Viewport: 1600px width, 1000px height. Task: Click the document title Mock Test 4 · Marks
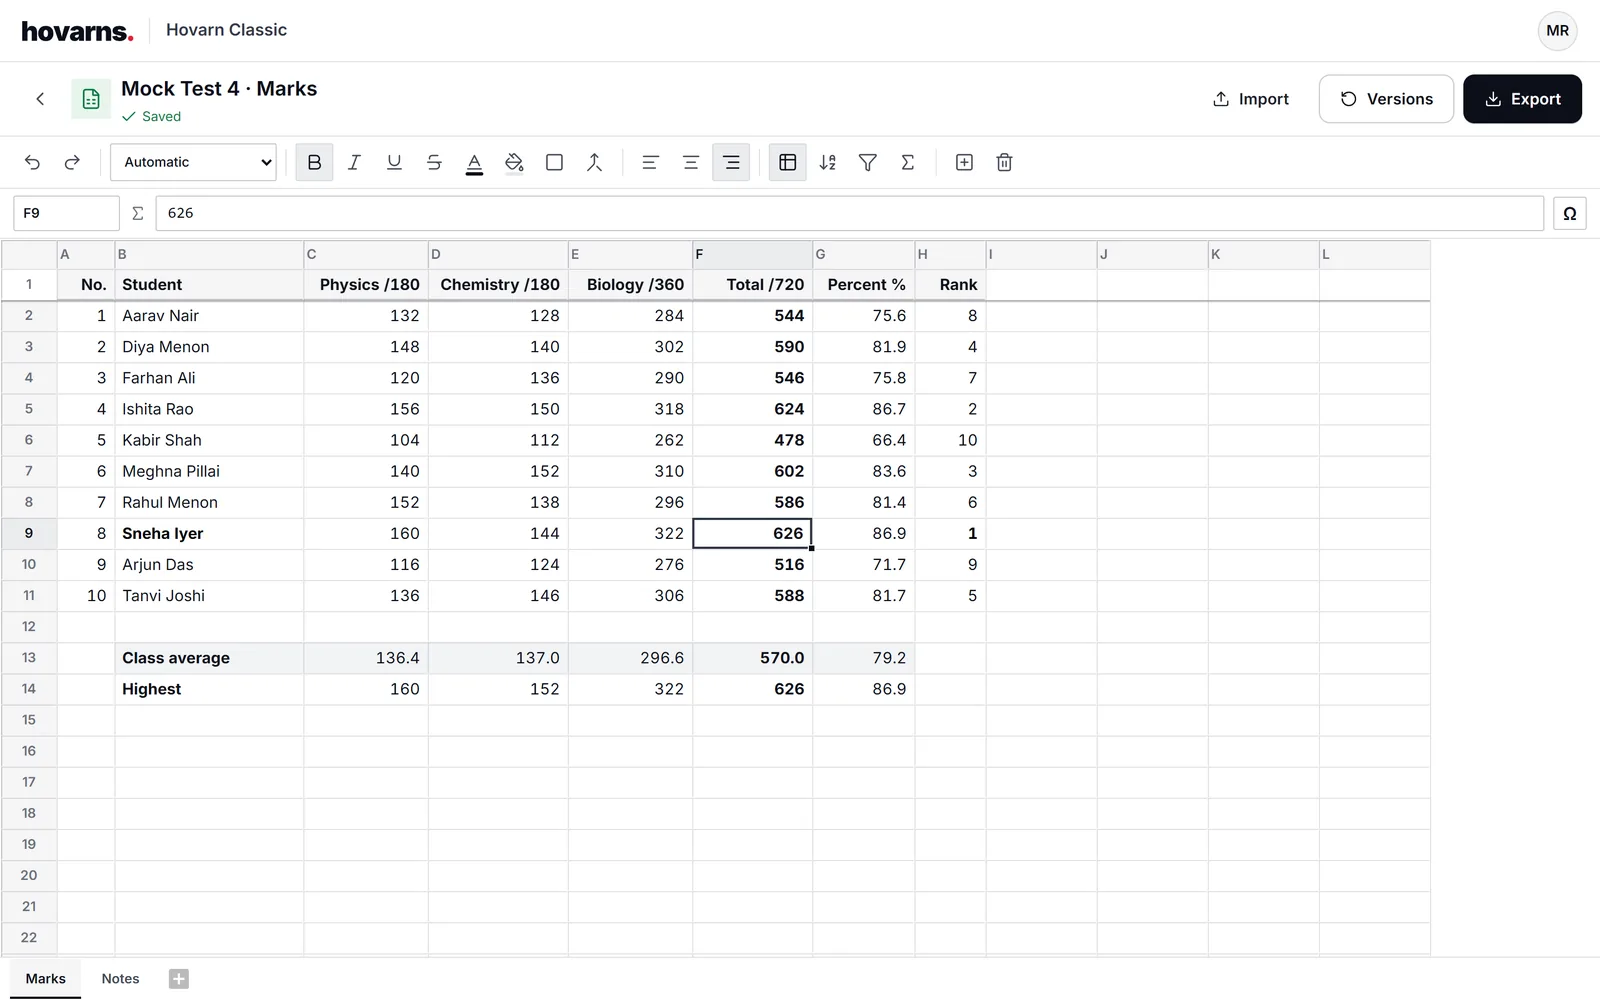[219, 88]
